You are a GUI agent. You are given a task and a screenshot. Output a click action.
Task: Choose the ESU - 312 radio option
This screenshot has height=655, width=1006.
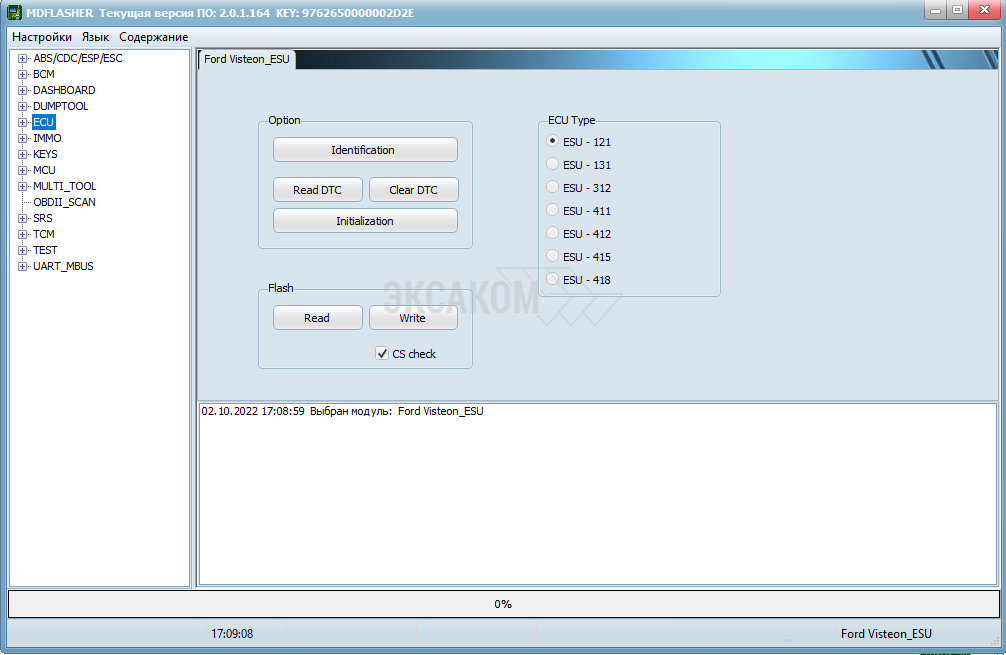553,188
